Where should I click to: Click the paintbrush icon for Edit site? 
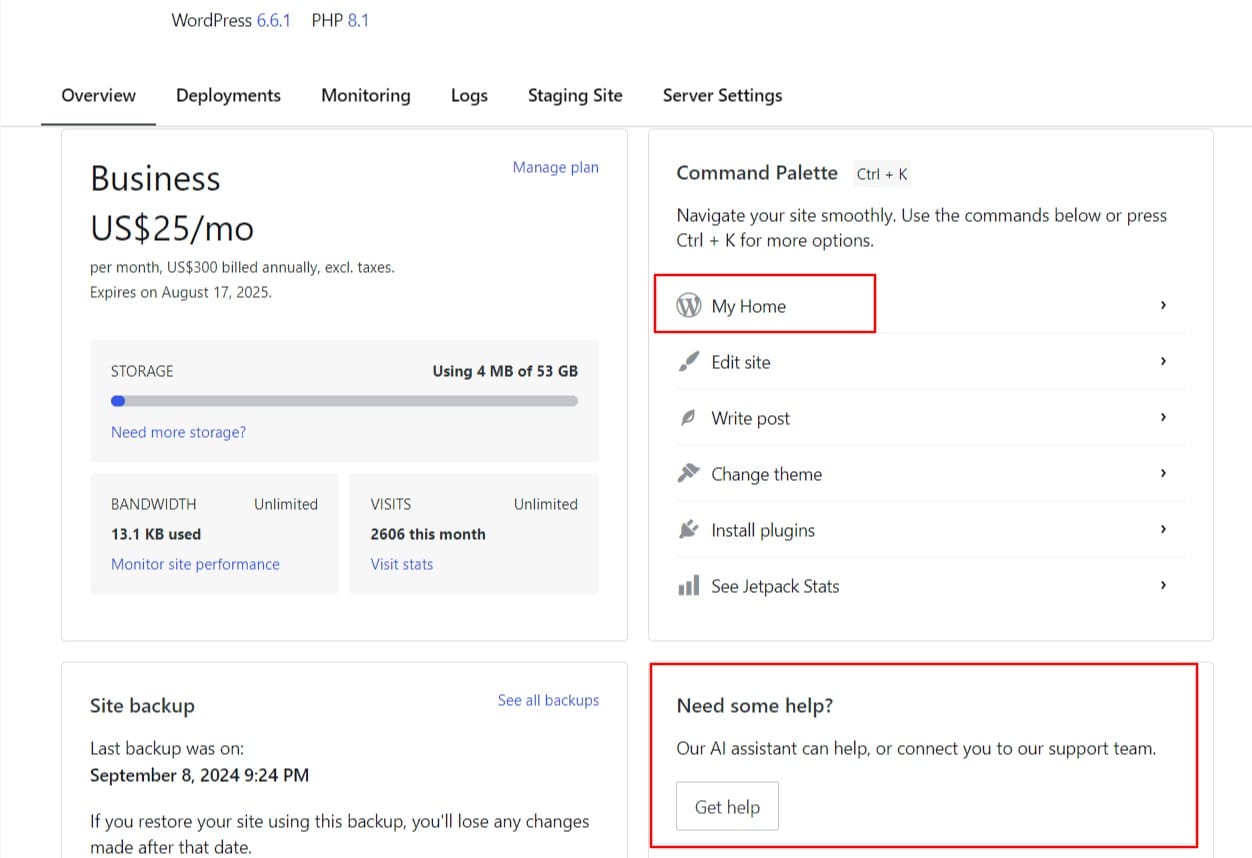click(x=688, y=362)
